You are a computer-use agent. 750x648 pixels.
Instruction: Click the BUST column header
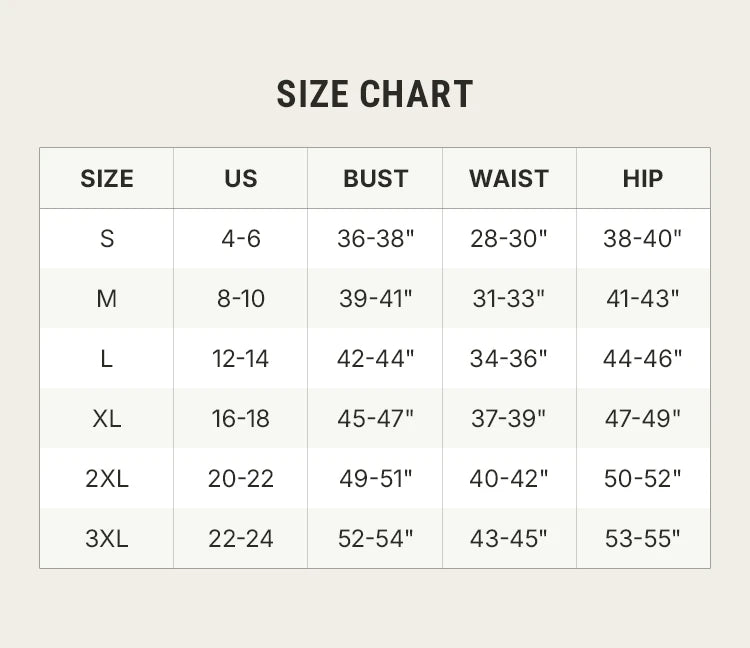(x=375, y=179)
